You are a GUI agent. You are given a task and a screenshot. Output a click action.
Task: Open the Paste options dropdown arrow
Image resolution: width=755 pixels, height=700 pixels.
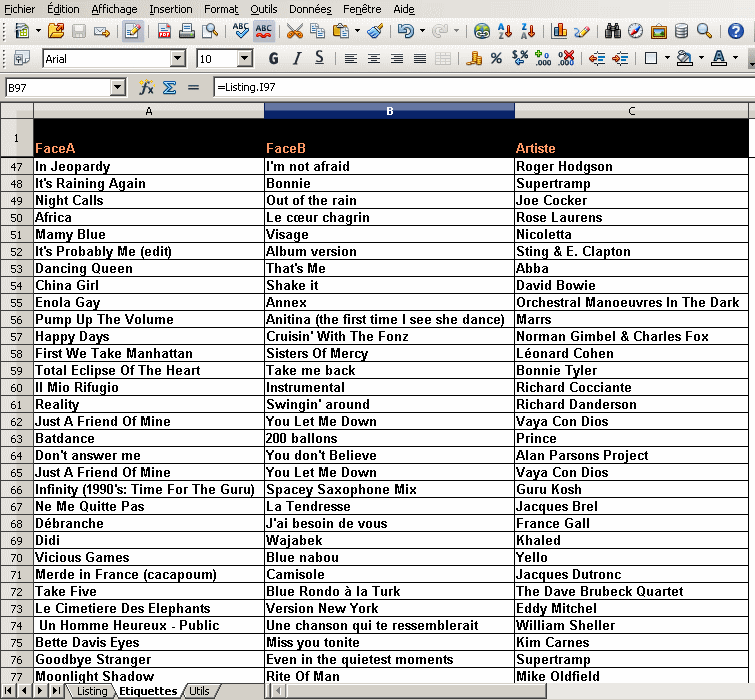(x=357, y=31)
